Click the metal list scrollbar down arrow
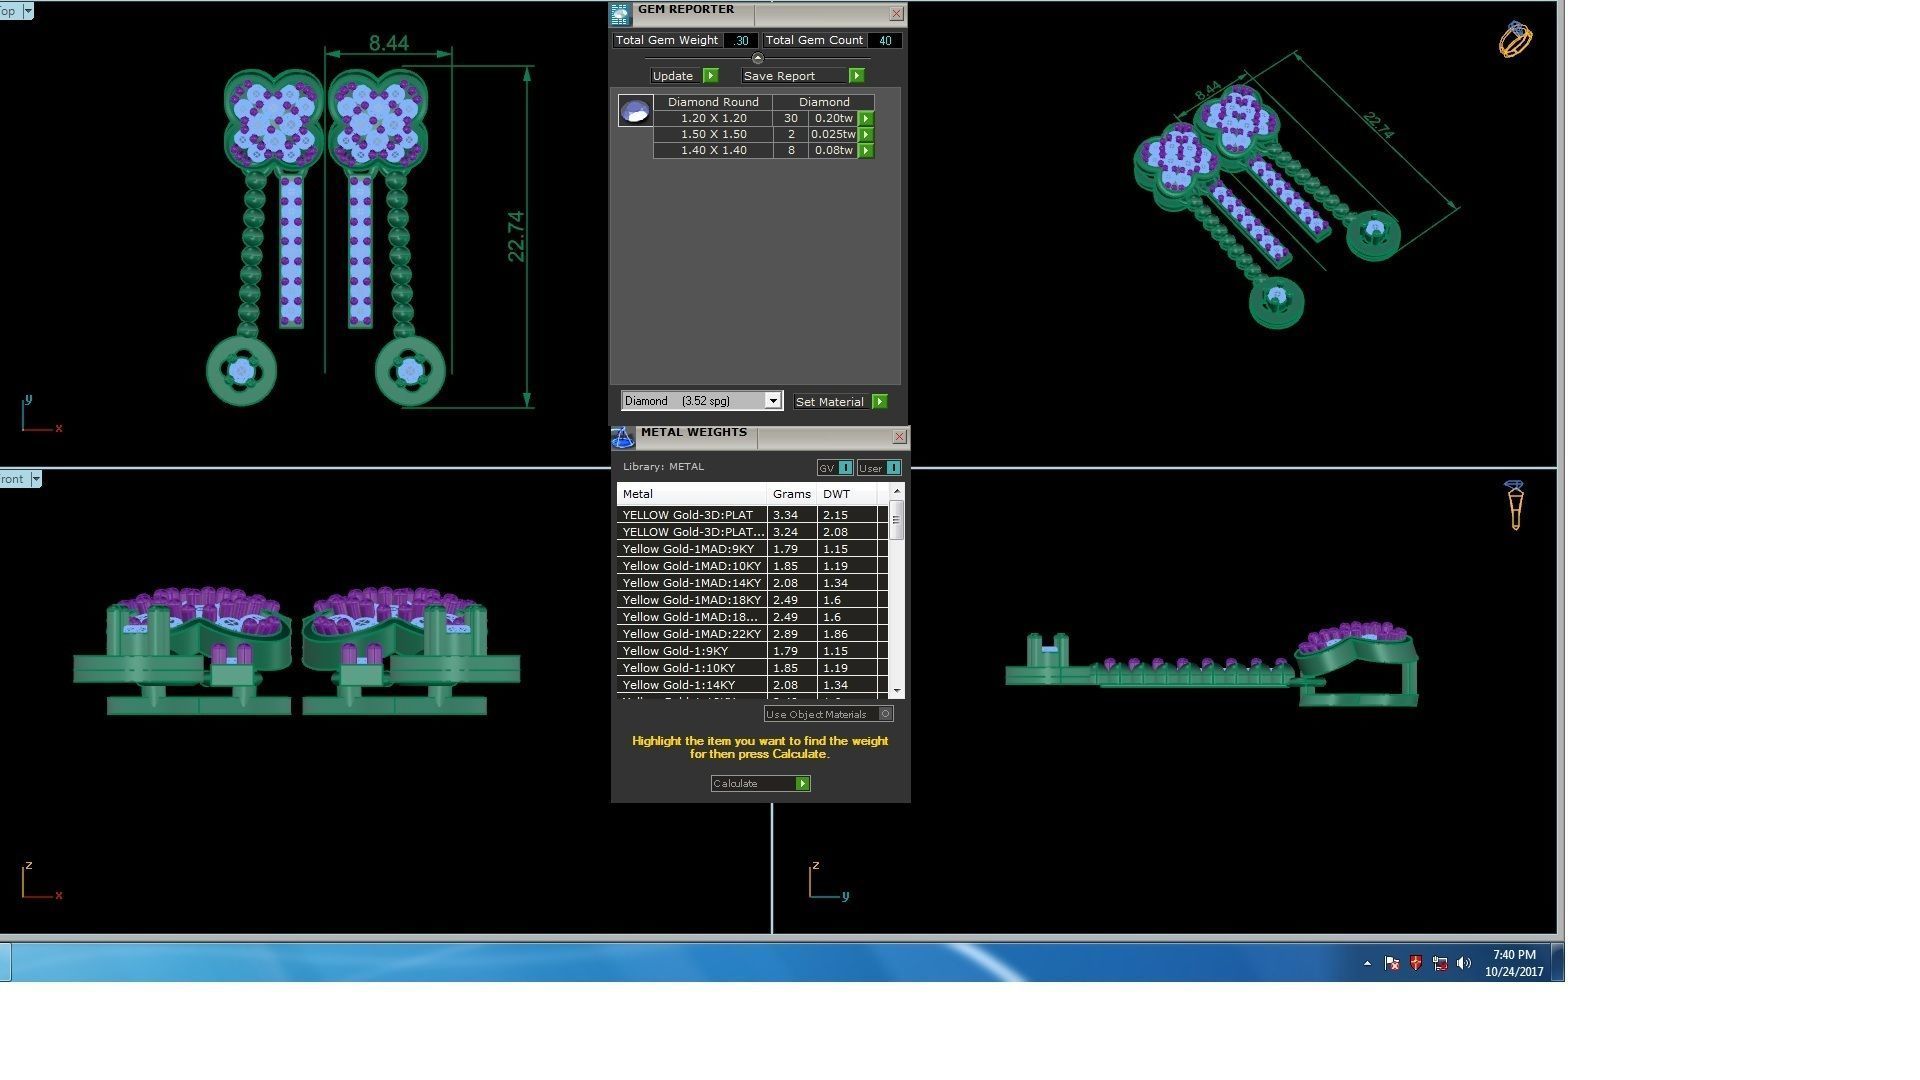 click(896, 691)
